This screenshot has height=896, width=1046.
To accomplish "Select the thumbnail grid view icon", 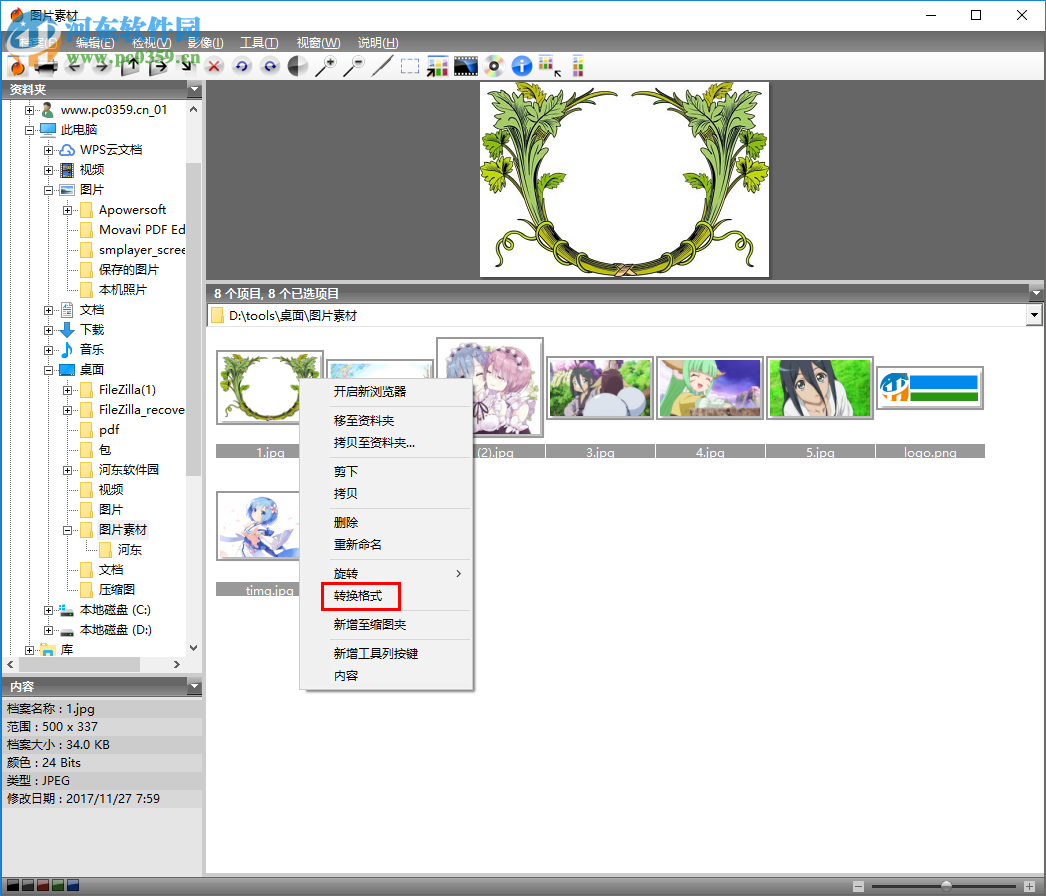I will click(437, 65).
